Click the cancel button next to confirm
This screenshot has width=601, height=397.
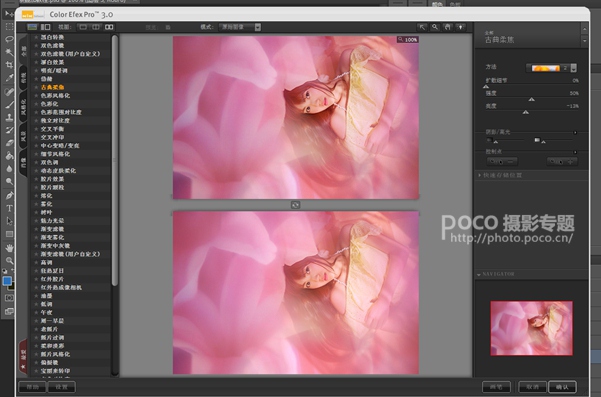tap(532, 387)
